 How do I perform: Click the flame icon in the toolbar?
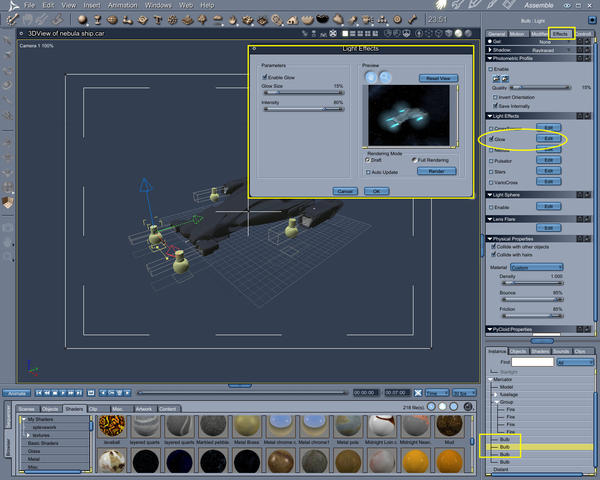(232, 20)
